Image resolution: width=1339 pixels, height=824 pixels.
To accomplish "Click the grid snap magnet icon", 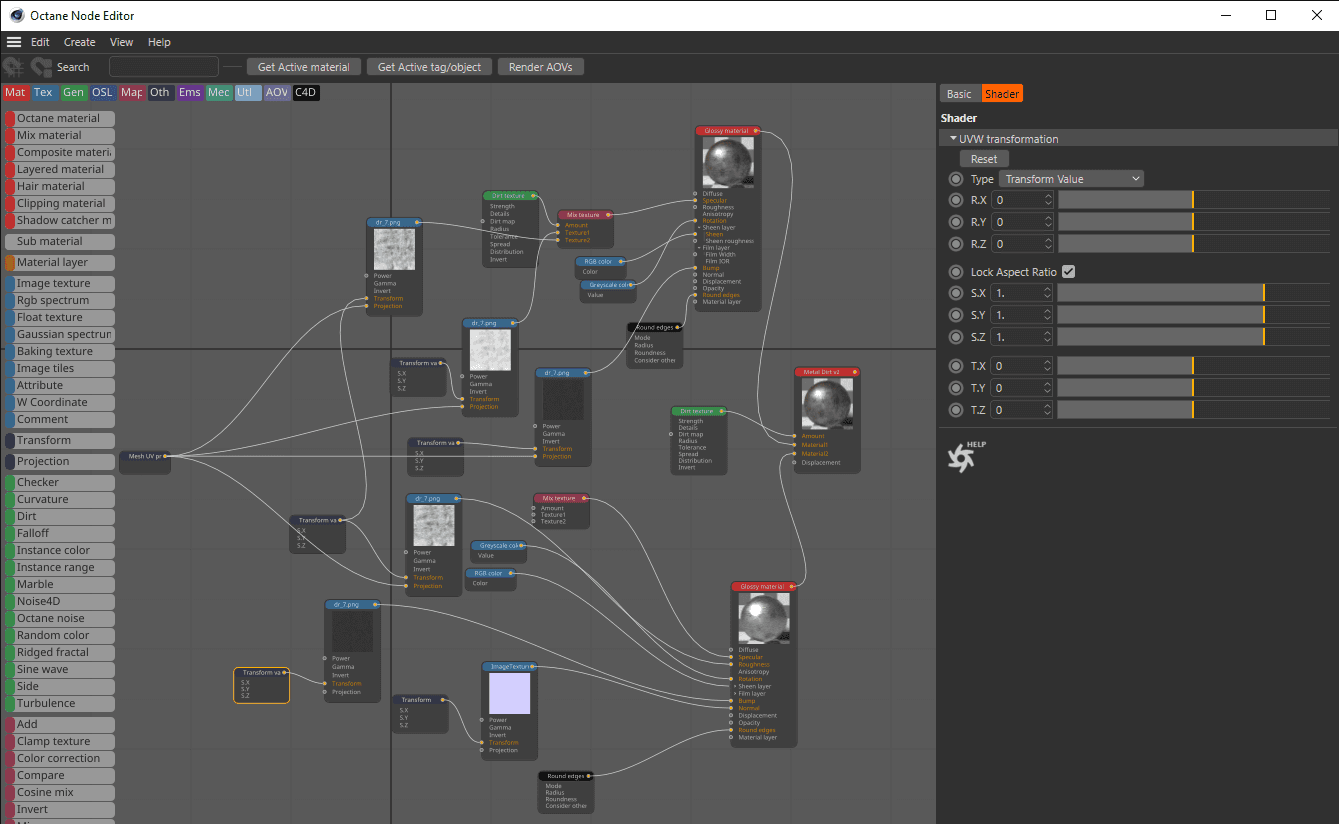I will coord(14,67).
